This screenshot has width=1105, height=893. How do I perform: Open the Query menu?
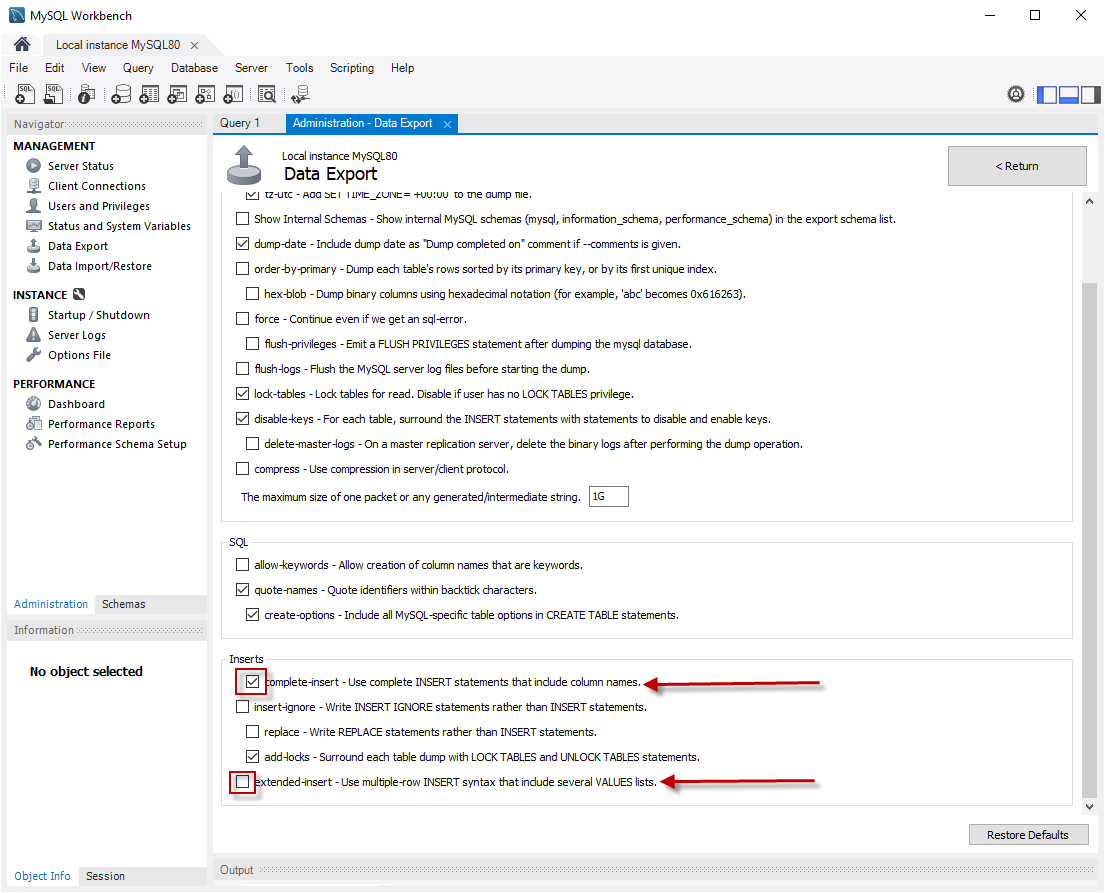(x=138, y=68)
